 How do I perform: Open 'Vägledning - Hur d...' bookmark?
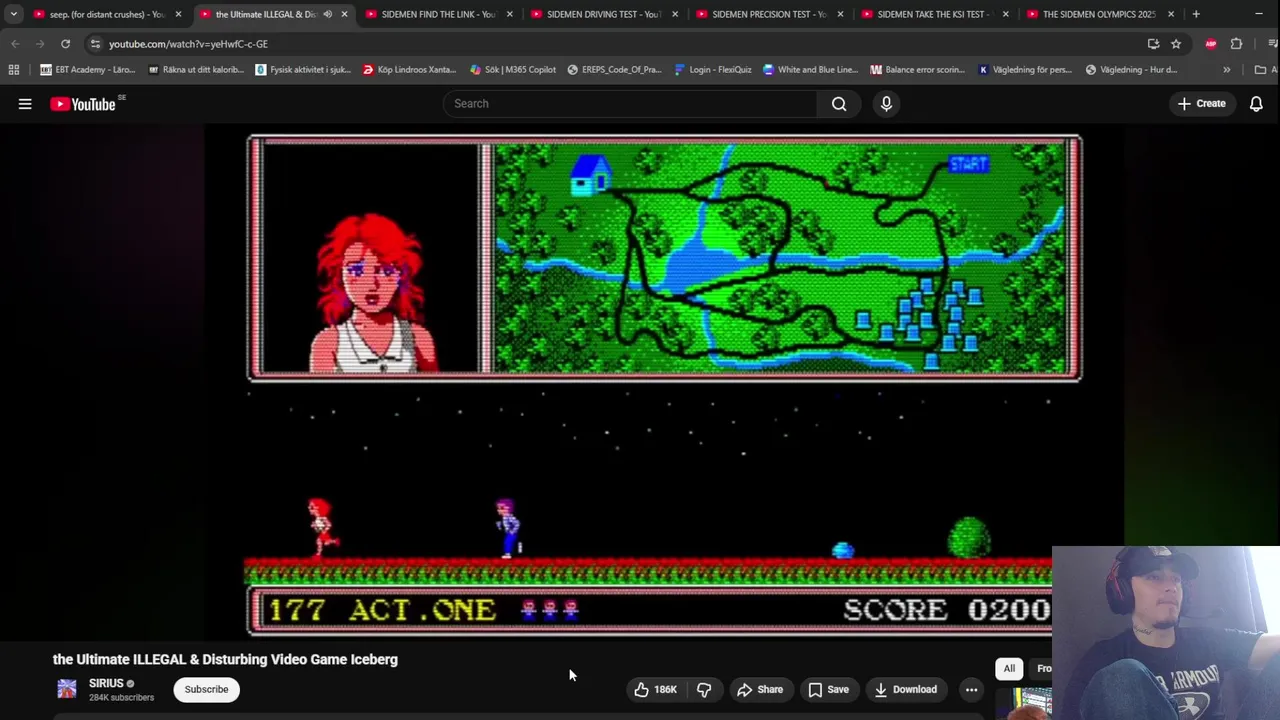pyautogui.click(x=1131, y=70)
